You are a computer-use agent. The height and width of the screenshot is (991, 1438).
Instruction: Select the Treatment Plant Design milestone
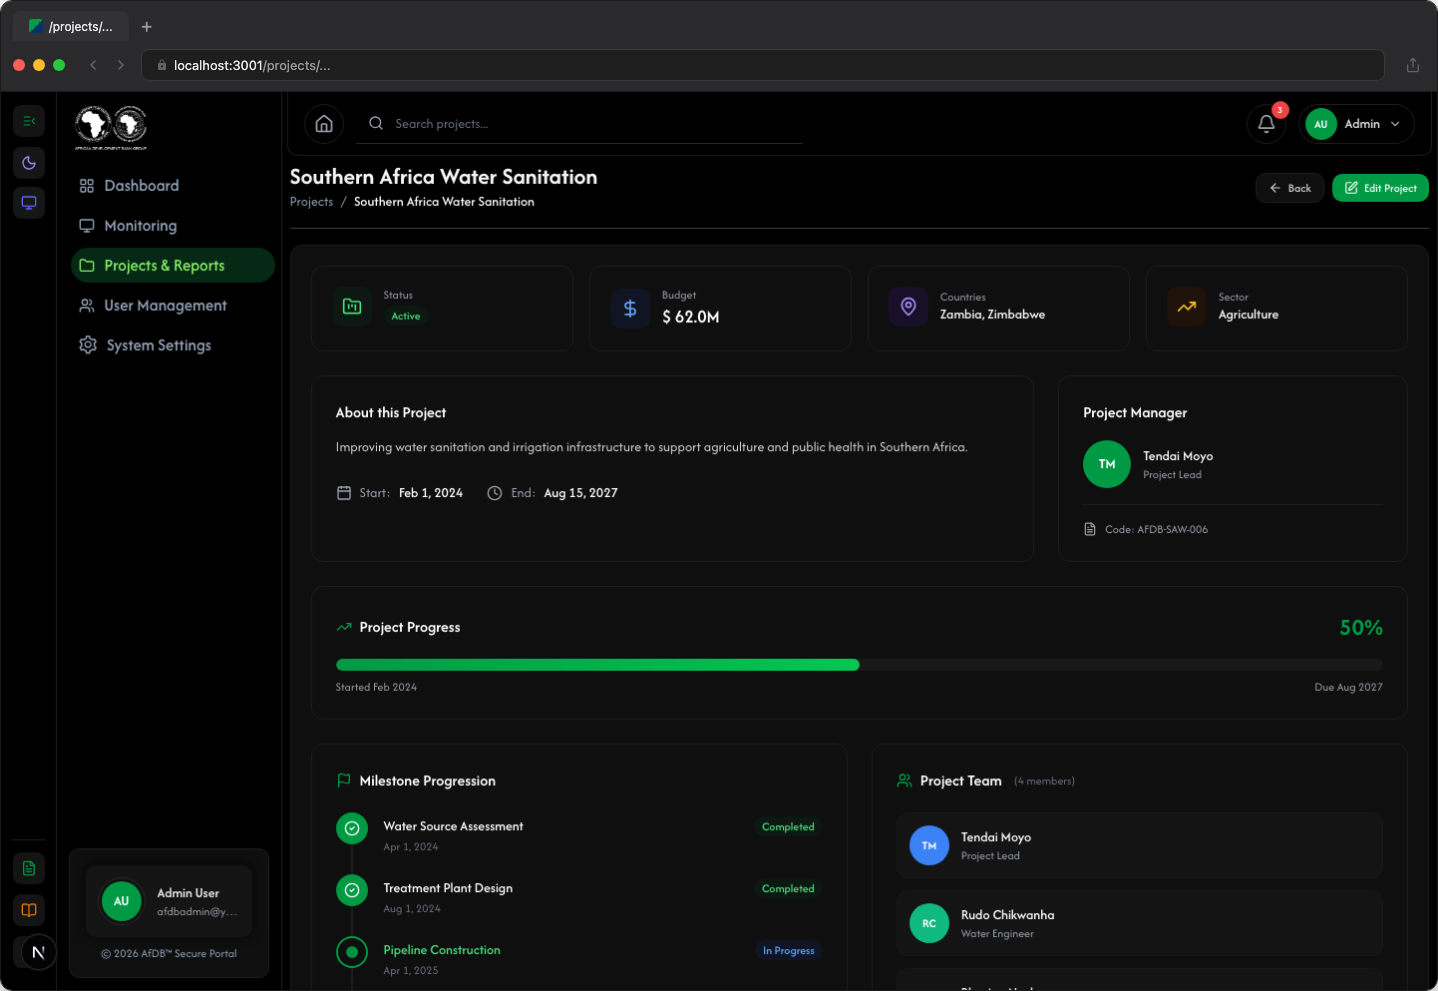tap(448, 888)
